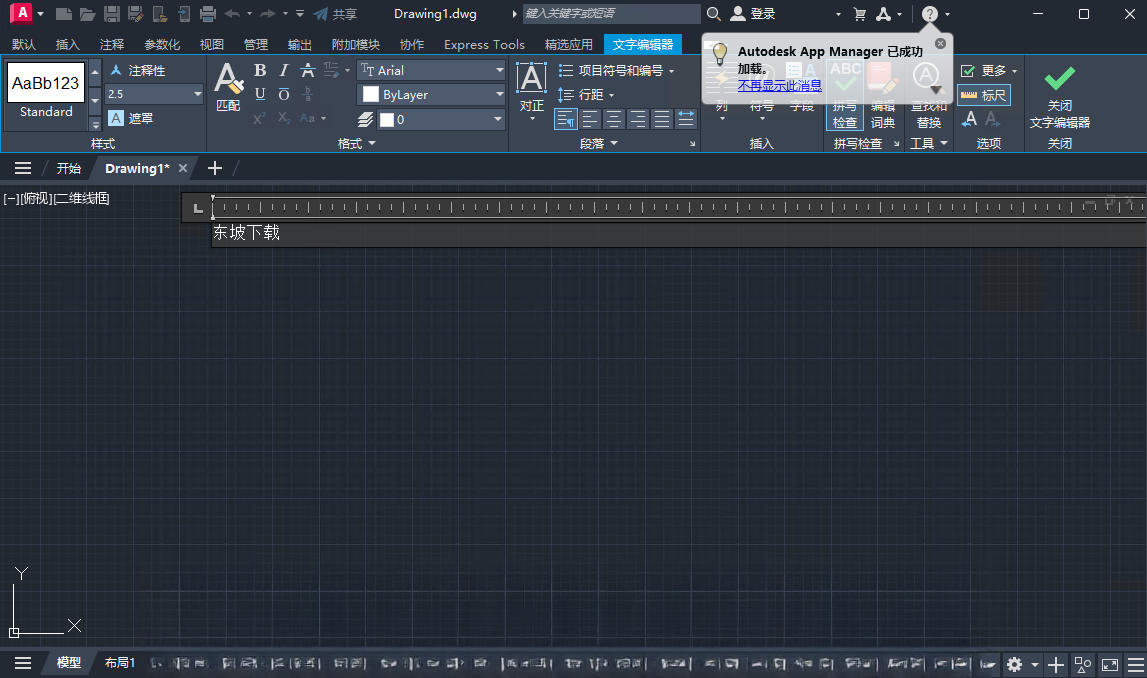Toggle the 标尺 ruler button
The height and width of the screenshot is (678, 1147).
tap(984, 95)
